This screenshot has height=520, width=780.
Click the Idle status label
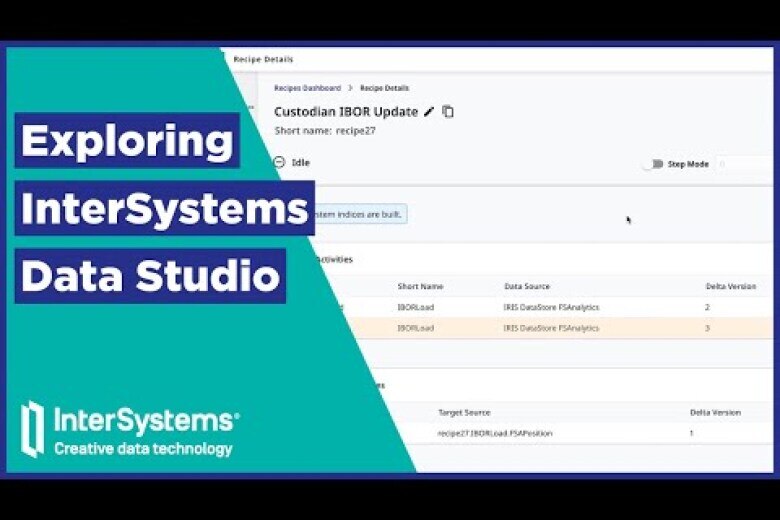click(x=300, y=163)
